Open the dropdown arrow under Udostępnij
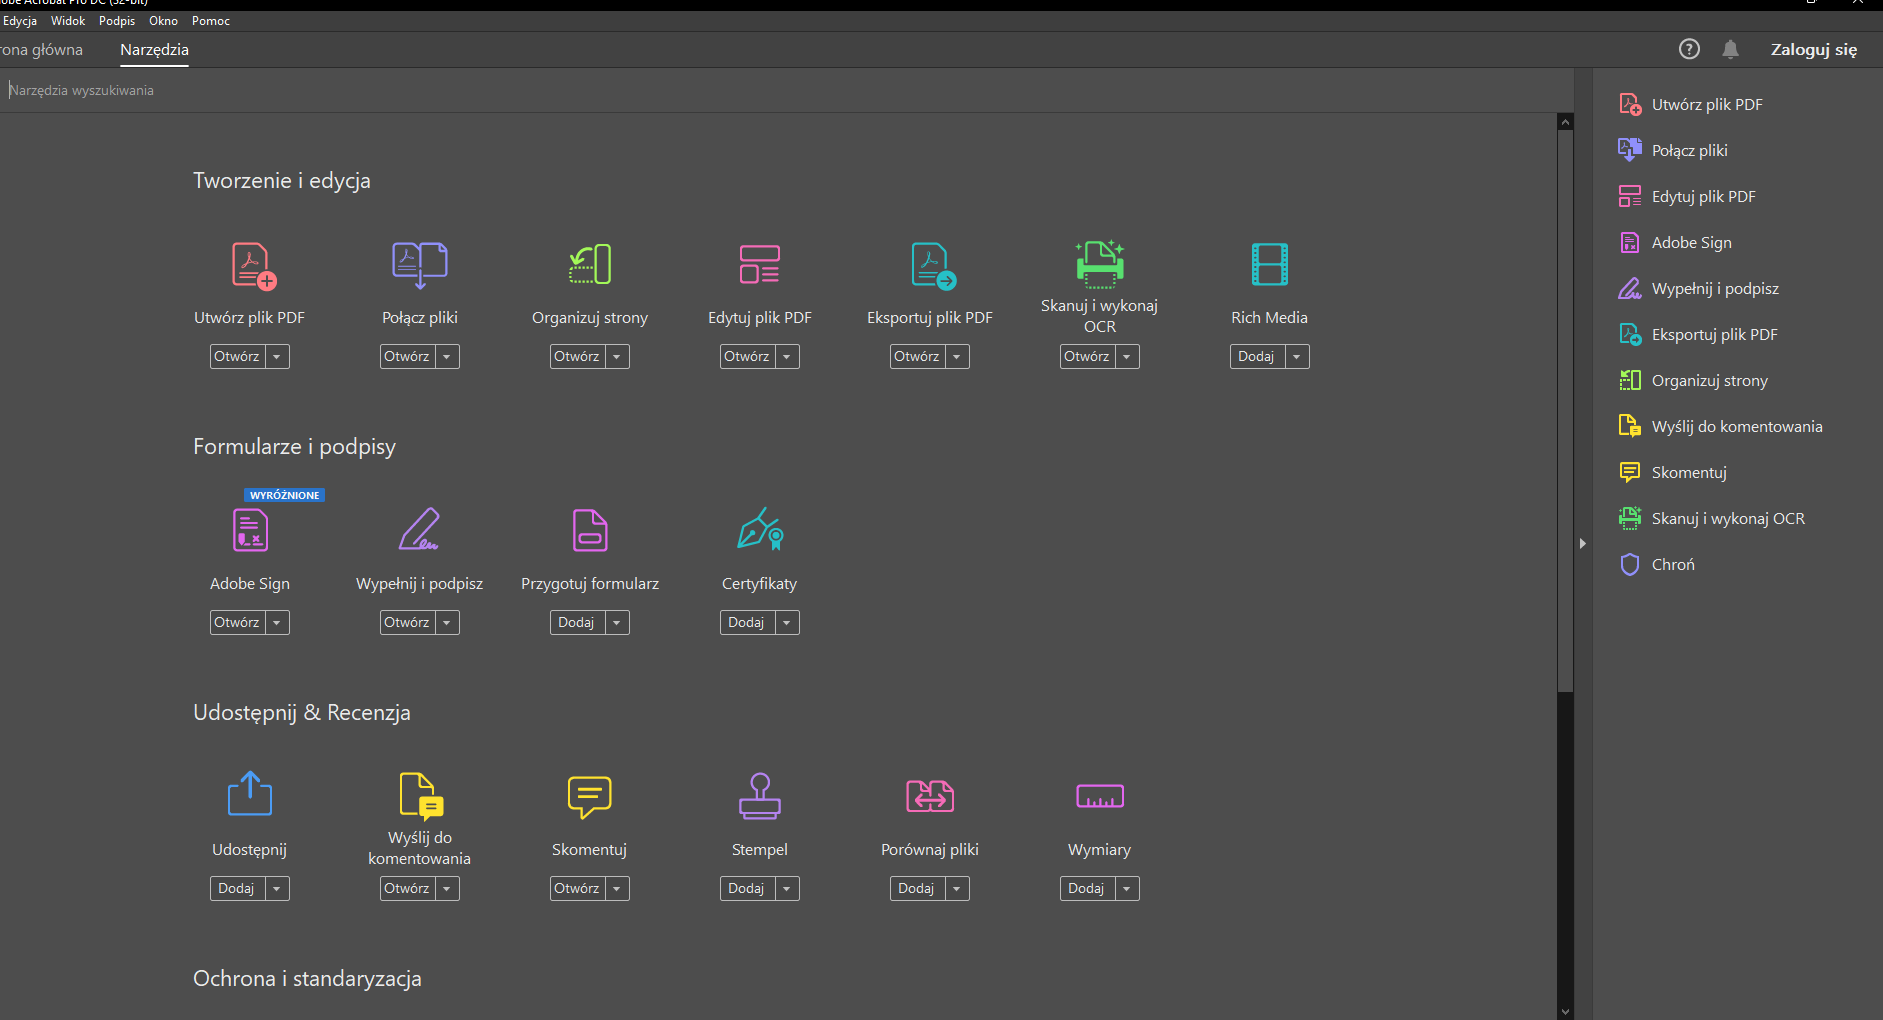The image size is (1883, 1020). coord(277,888)
